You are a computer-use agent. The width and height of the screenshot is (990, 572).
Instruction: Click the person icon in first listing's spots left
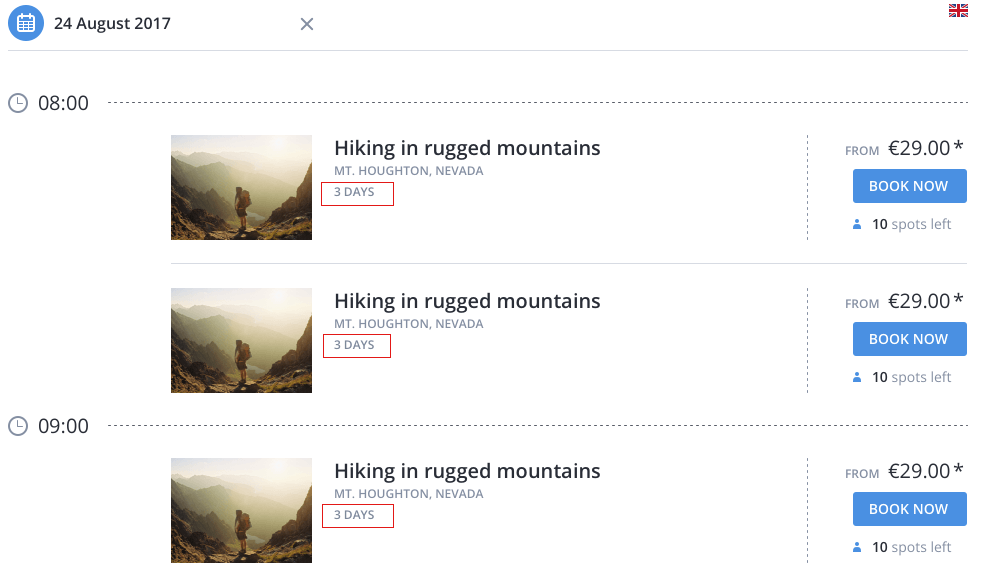(857, 224)
